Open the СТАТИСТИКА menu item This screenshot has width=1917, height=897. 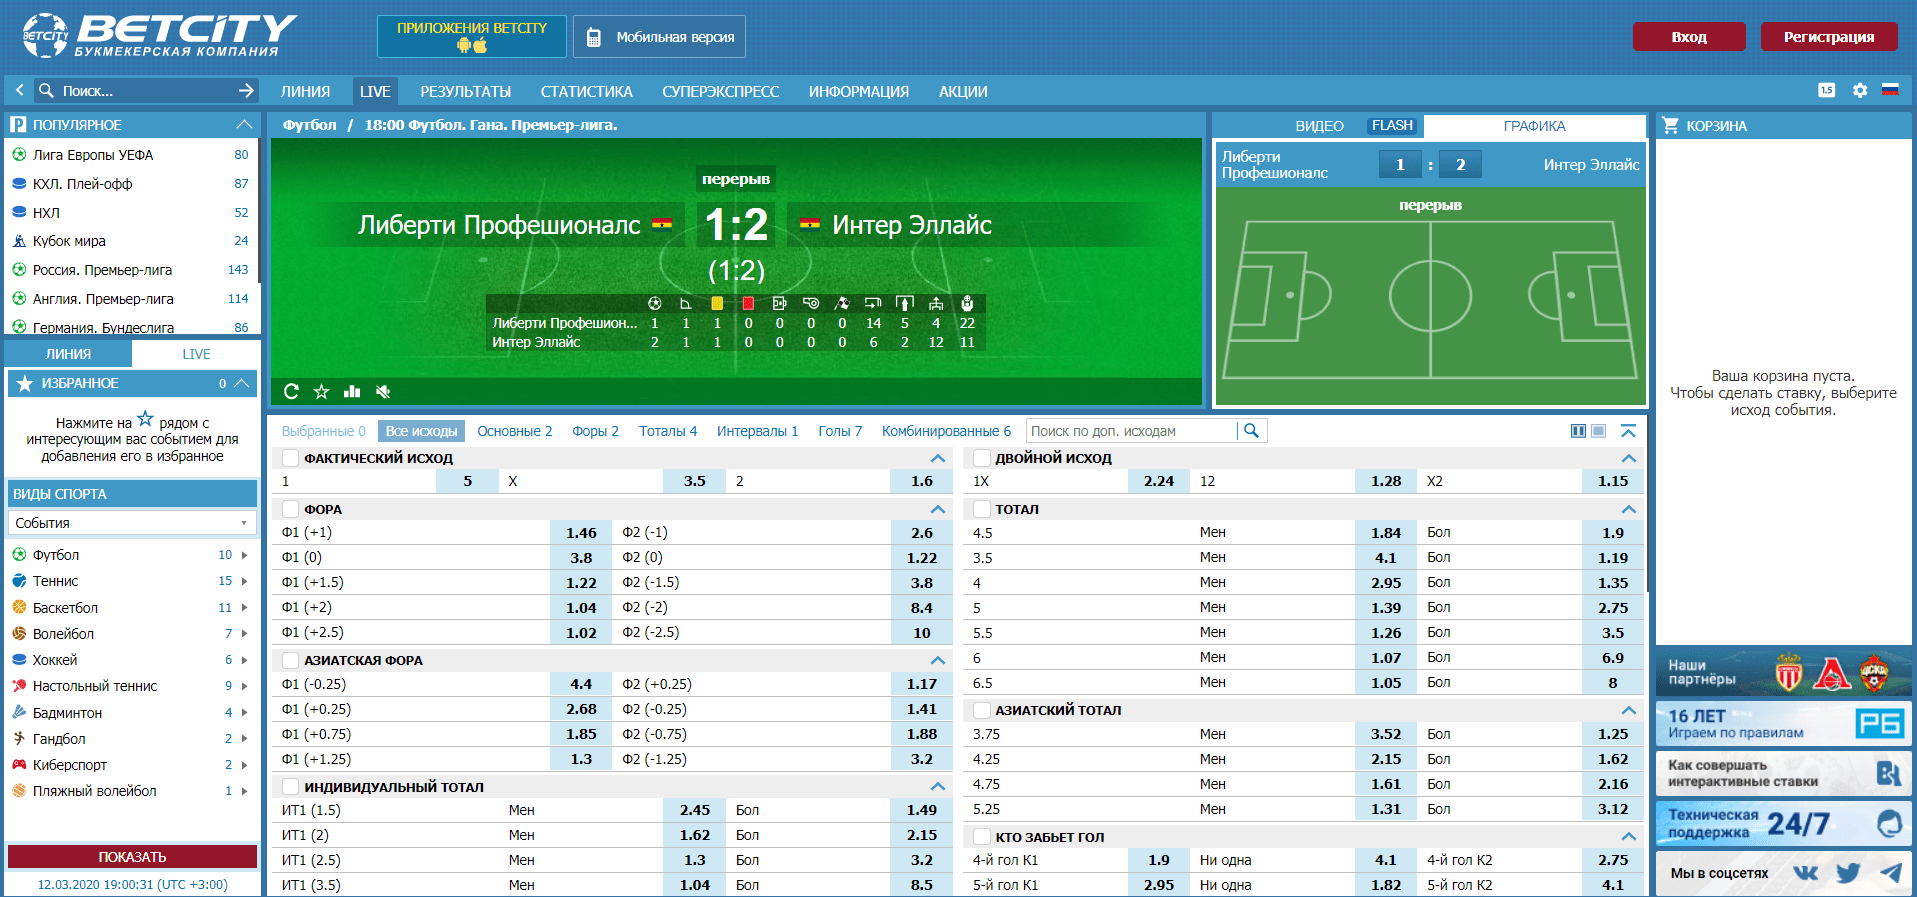(x=587, y=91)
